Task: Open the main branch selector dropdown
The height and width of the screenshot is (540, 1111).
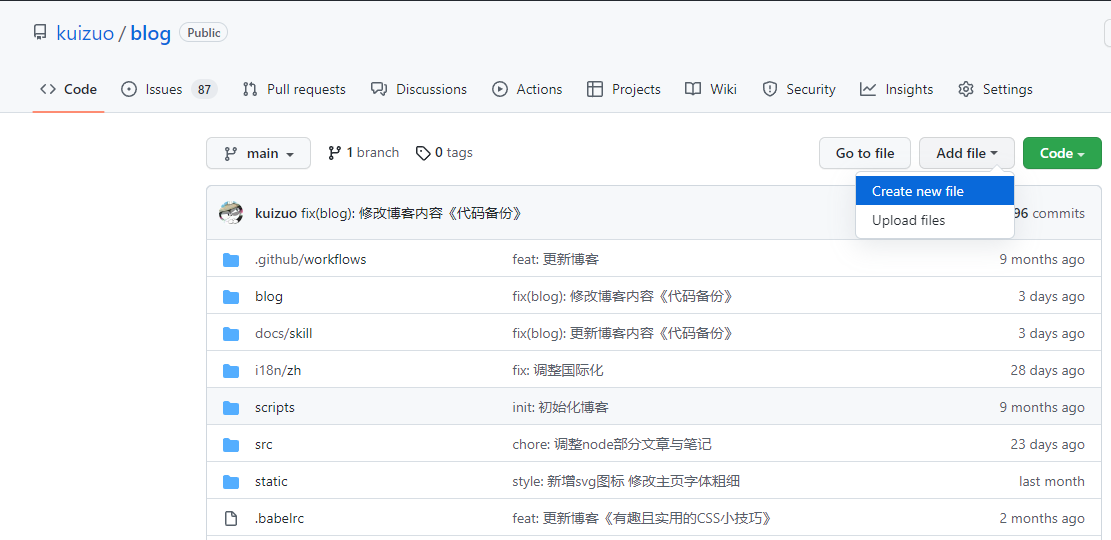Action: [259, 153]
